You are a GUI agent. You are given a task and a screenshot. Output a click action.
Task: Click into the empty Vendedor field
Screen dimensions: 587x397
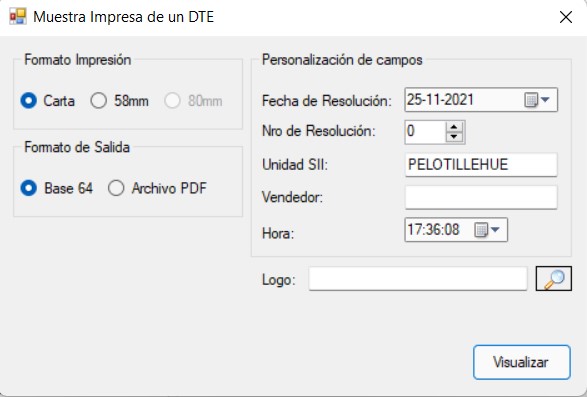pos(481,197)
